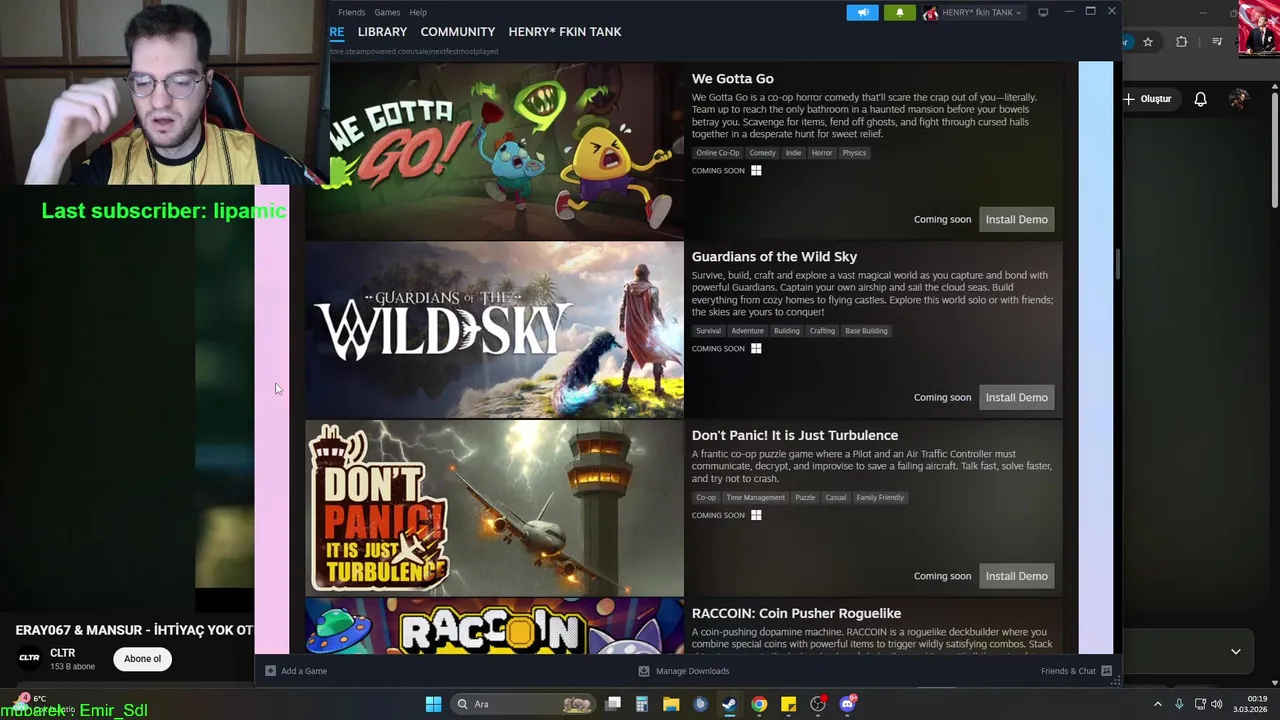Click Windows platform icon under Guardians
Viewport: 1280px width, 720px height.
tap(756, 349)
